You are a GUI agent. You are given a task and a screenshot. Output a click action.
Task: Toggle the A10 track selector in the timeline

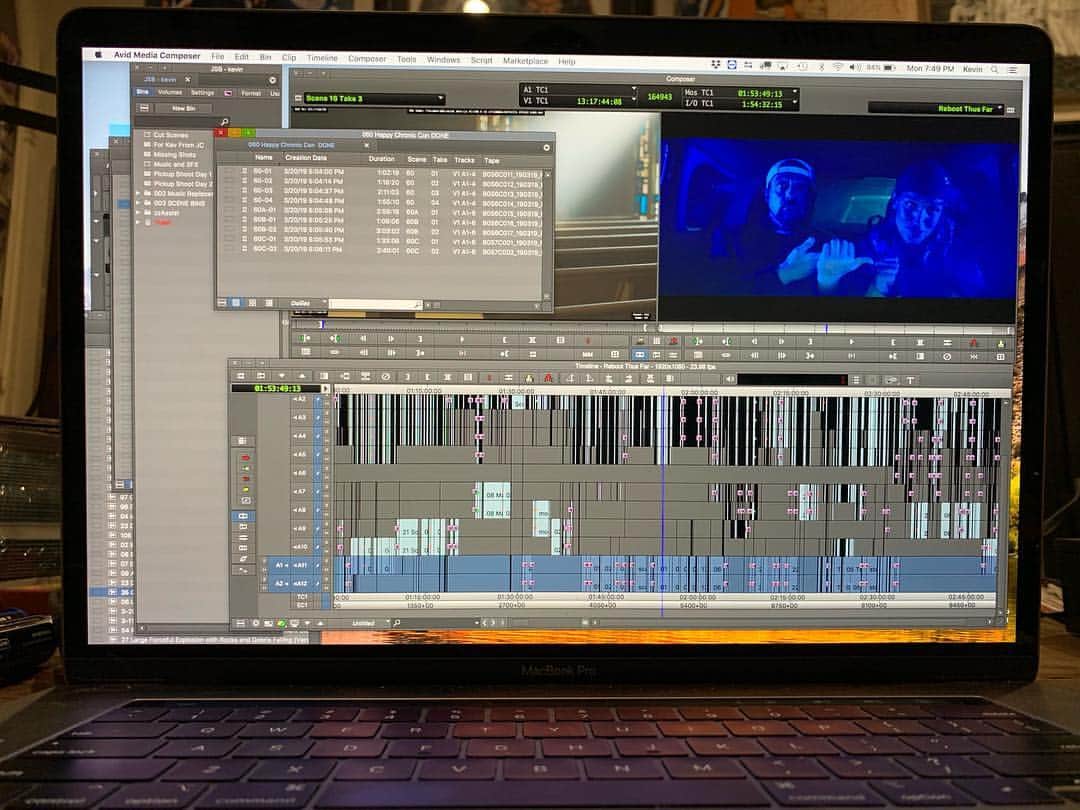pyautogui.click(x=300, y=547)
